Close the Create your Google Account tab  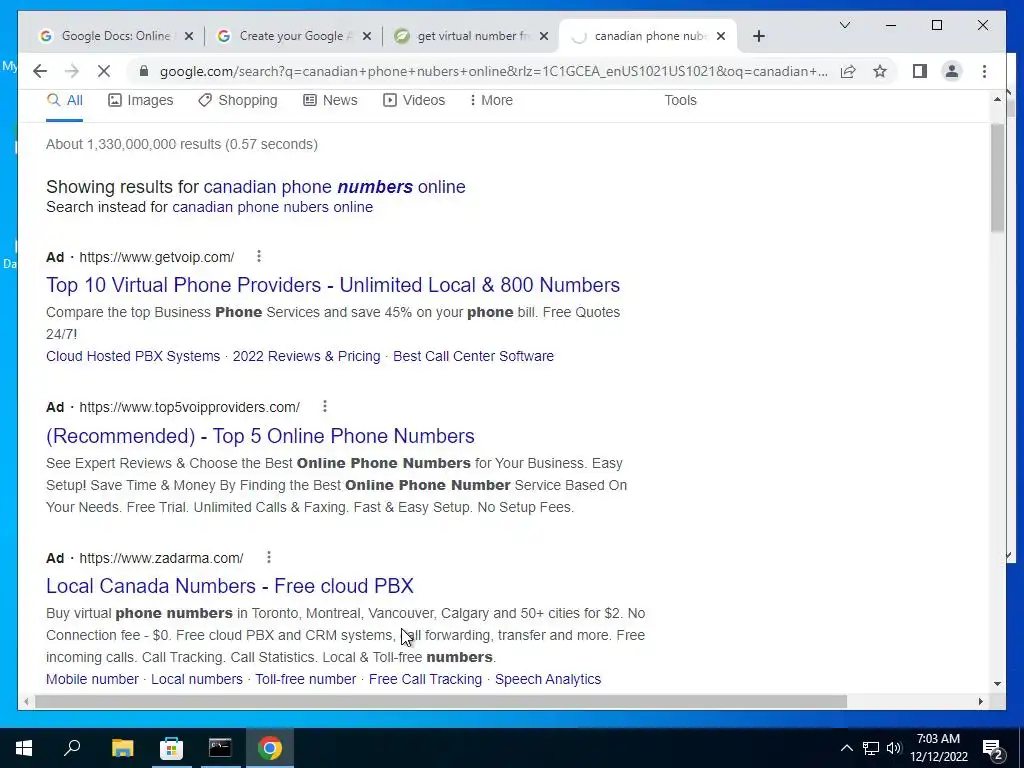366,36
